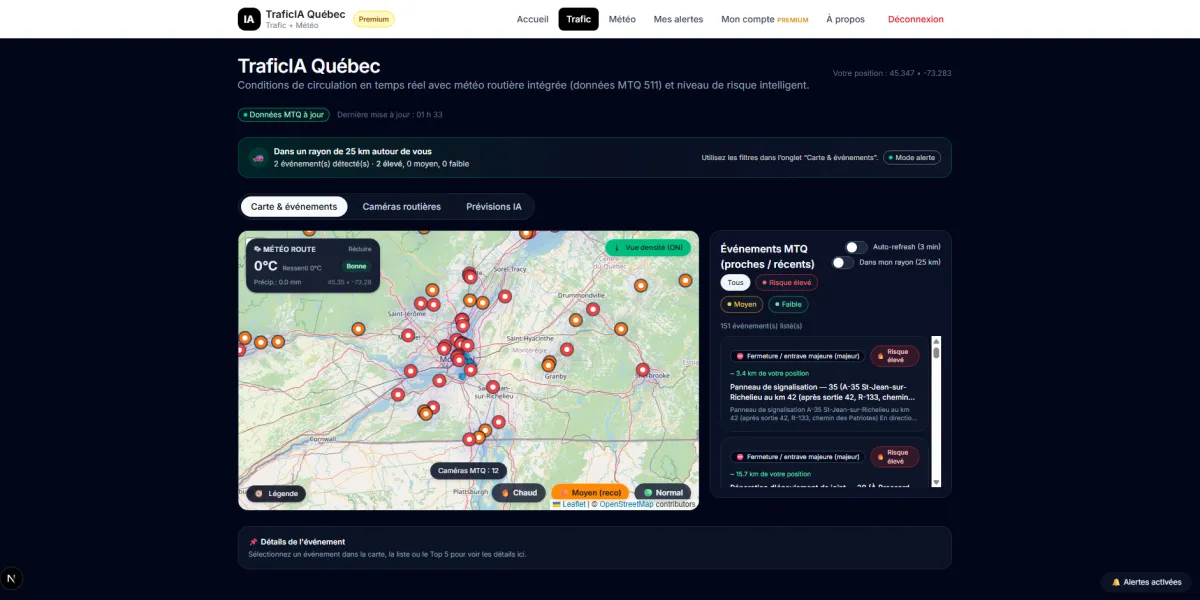The image size is (1200, 600).
Task: Go to the Accueil nav item
Action: click(x=532, y=19)
